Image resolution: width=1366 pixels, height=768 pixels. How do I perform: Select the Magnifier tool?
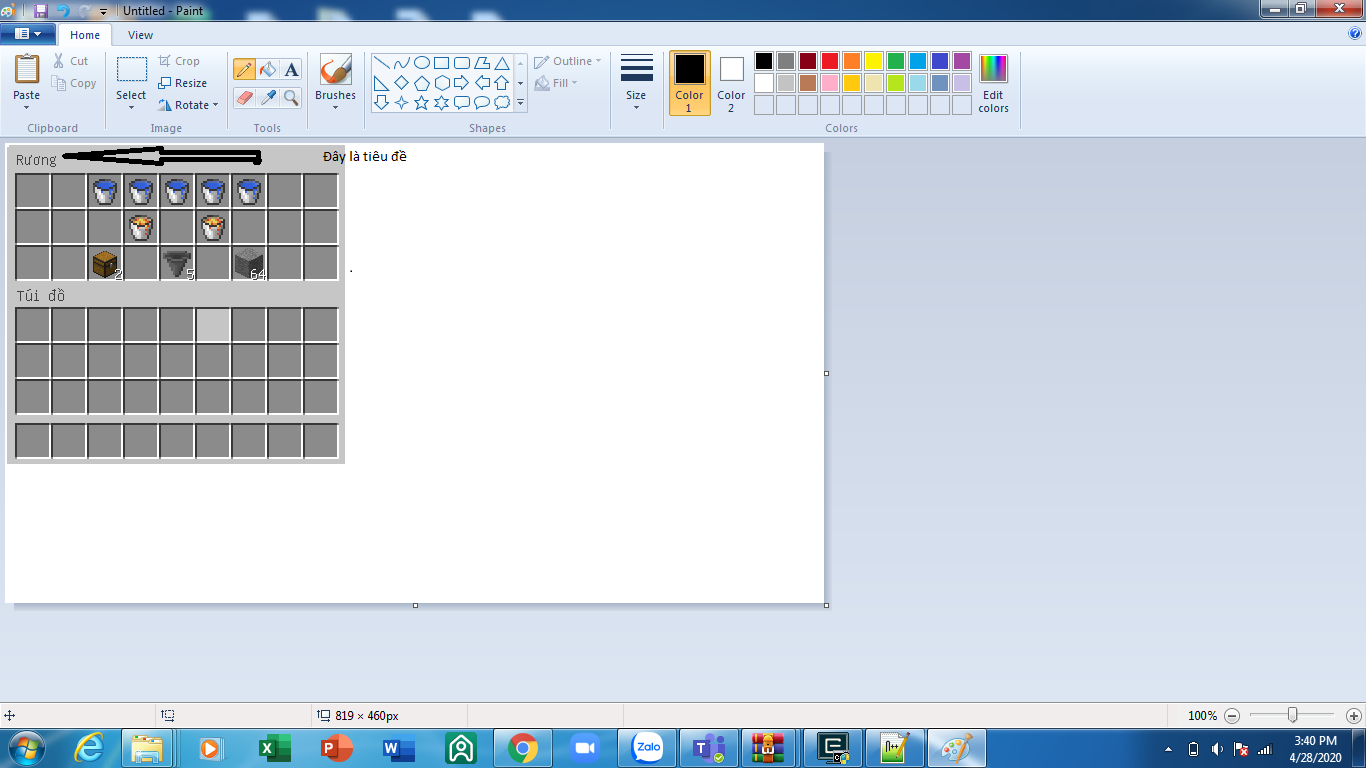291,97
